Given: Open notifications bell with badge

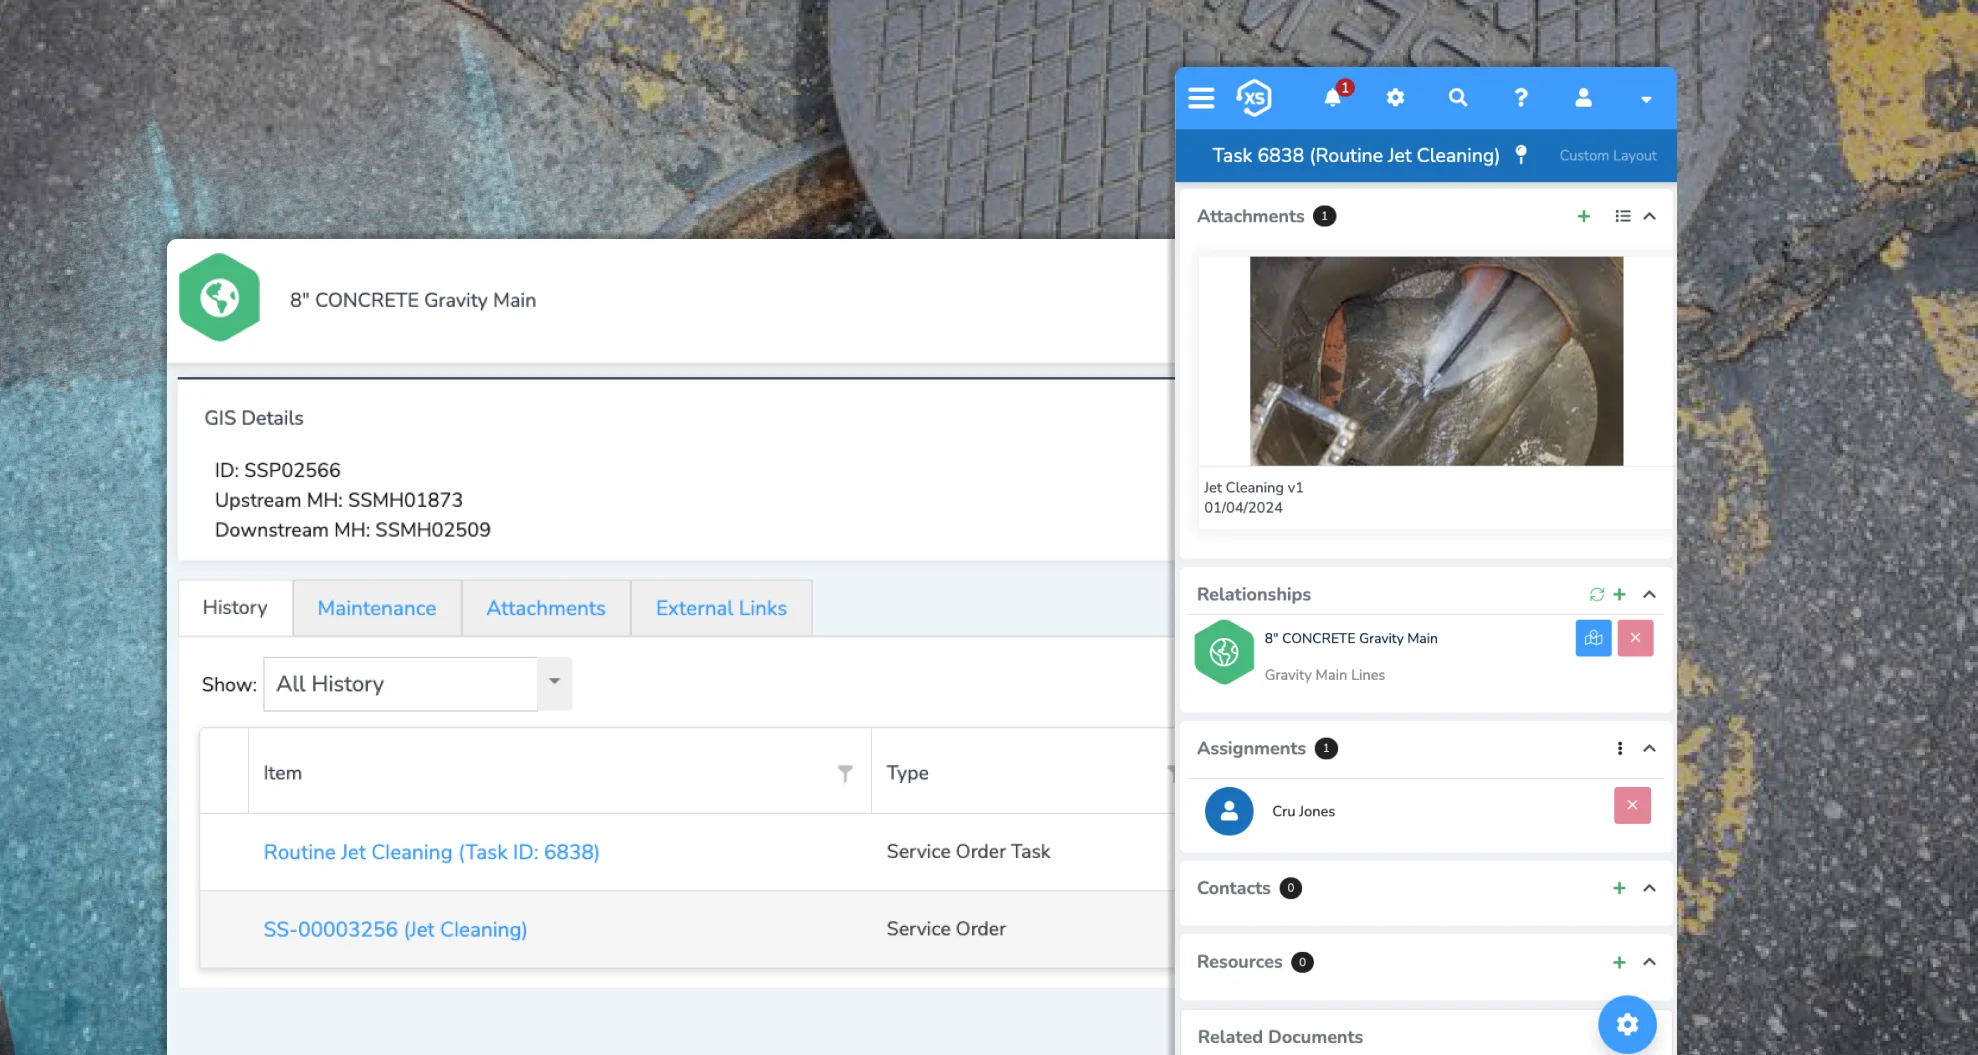Looking at the screenshot, I should pos(1333,98).
